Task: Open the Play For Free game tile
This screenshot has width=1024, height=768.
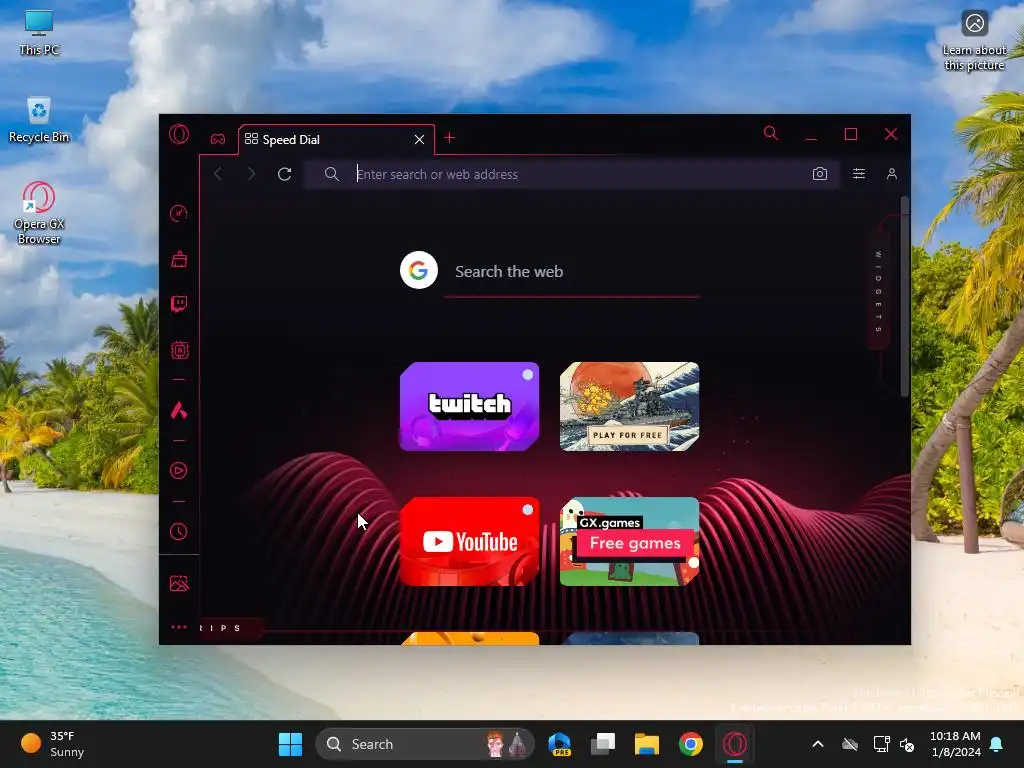Action: point(630,406)
